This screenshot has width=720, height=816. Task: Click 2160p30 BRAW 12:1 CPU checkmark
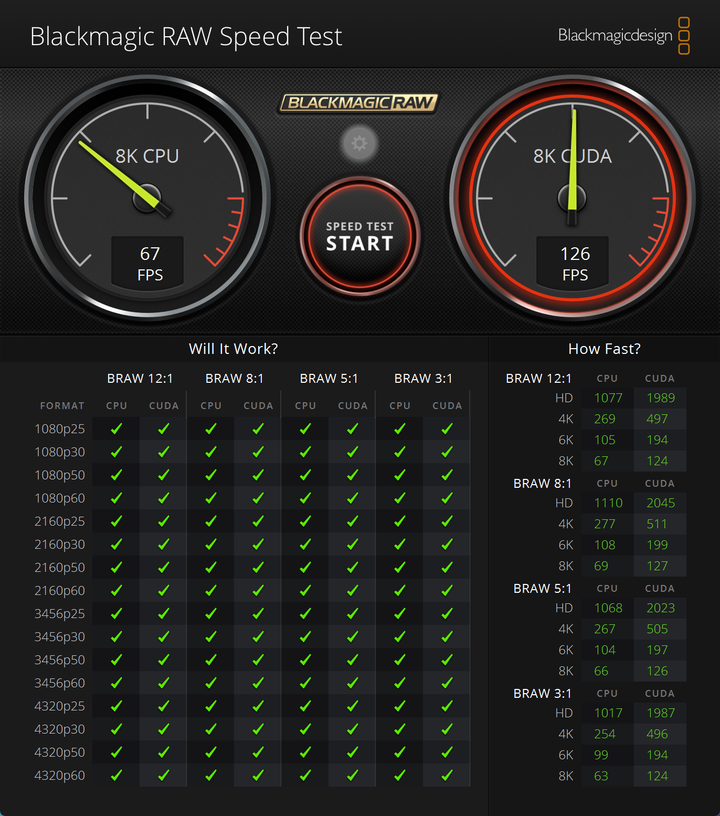pyautogui.click(x=117, y=544)
